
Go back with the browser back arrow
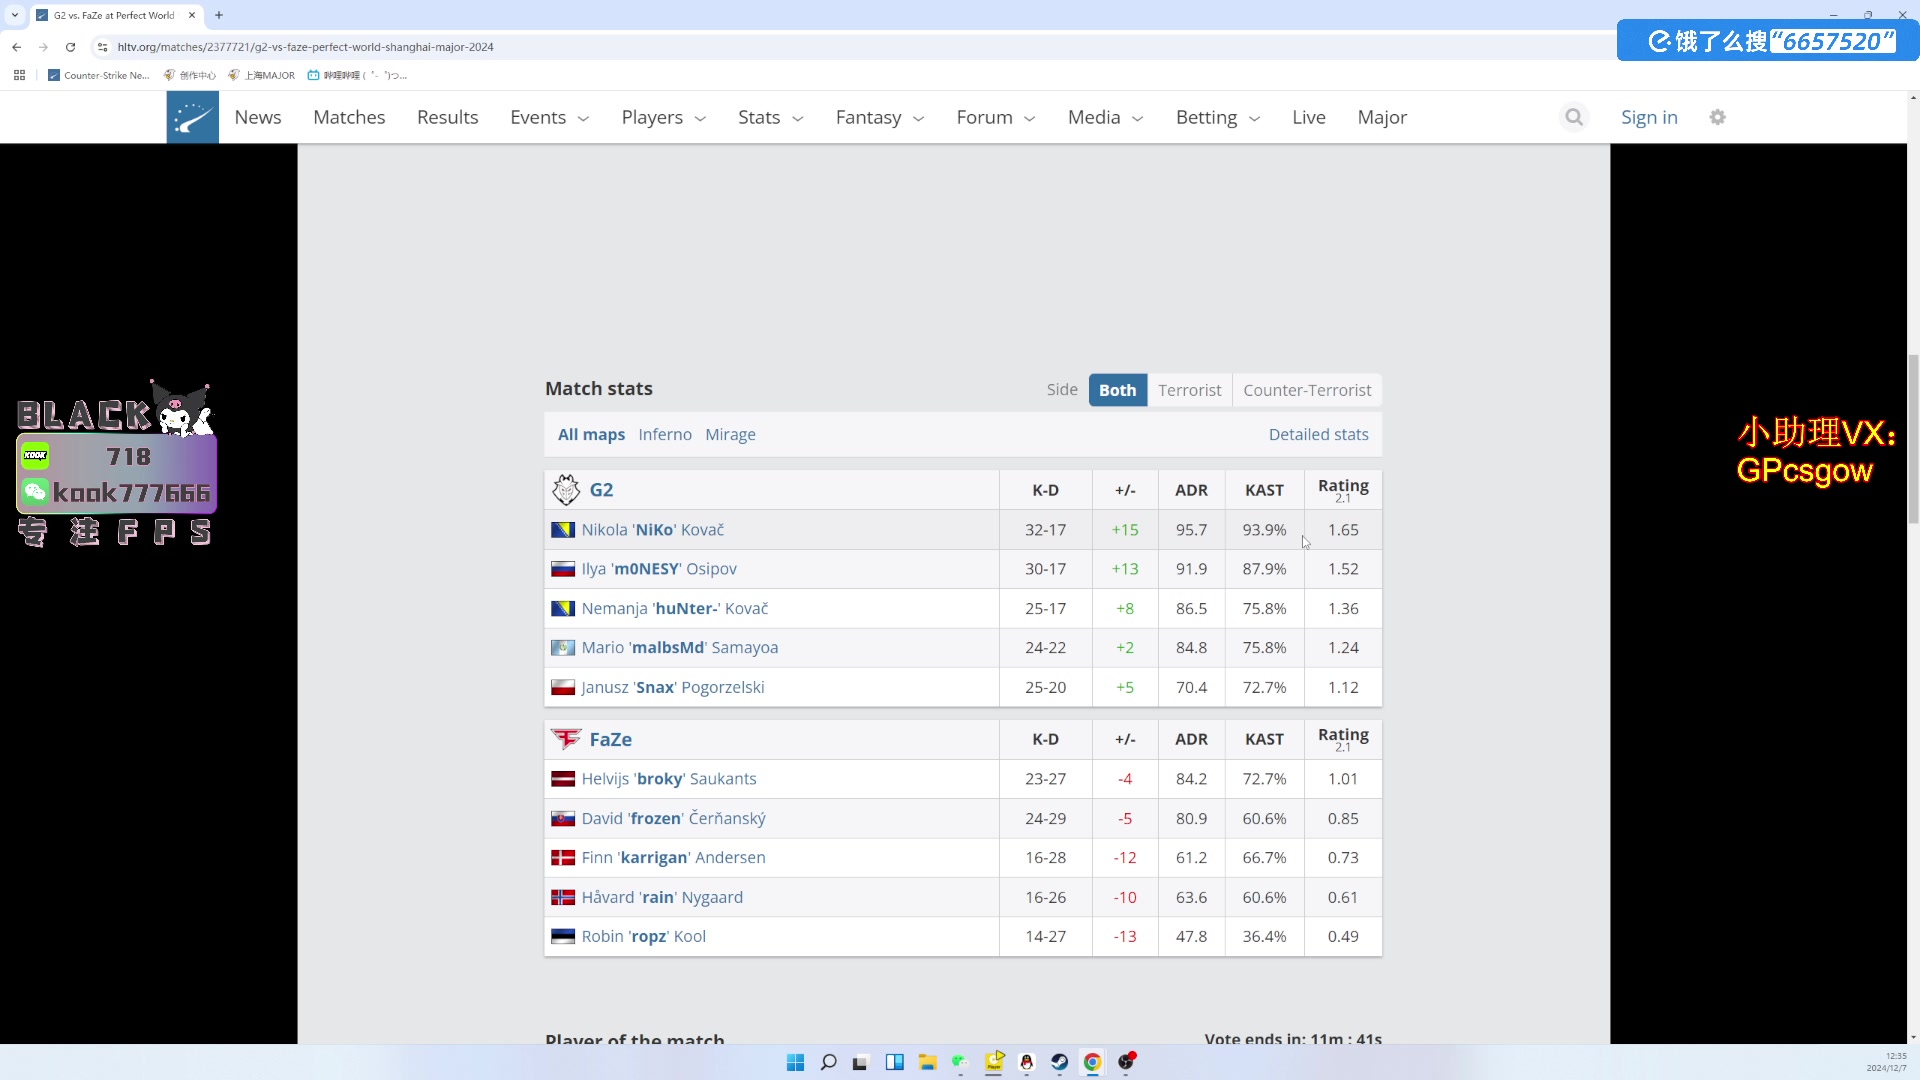[17, 47]
